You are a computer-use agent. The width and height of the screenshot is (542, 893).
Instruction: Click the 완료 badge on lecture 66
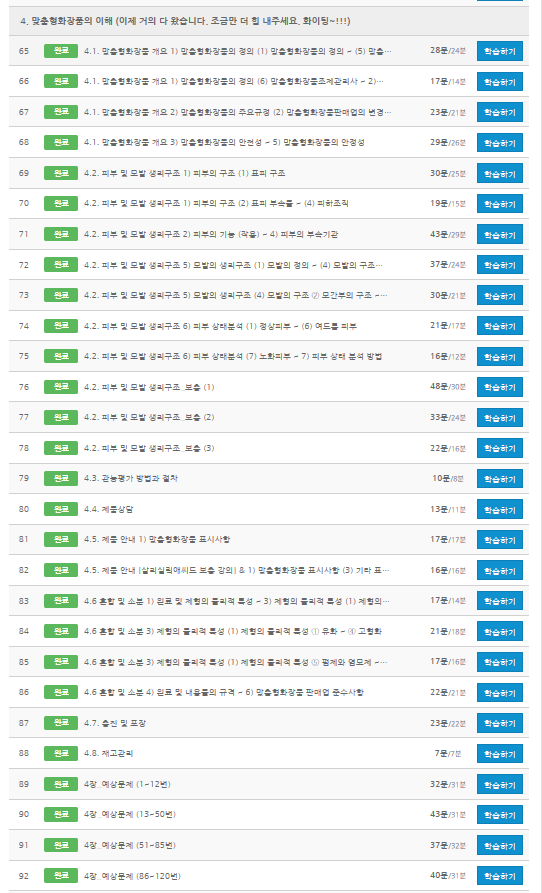click(x=61, y=81)
